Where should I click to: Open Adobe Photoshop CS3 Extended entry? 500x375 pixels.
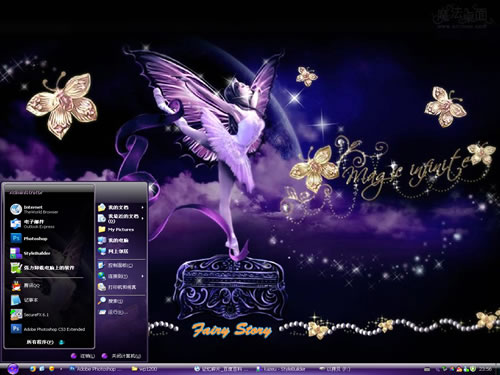[x=49, y=329]
